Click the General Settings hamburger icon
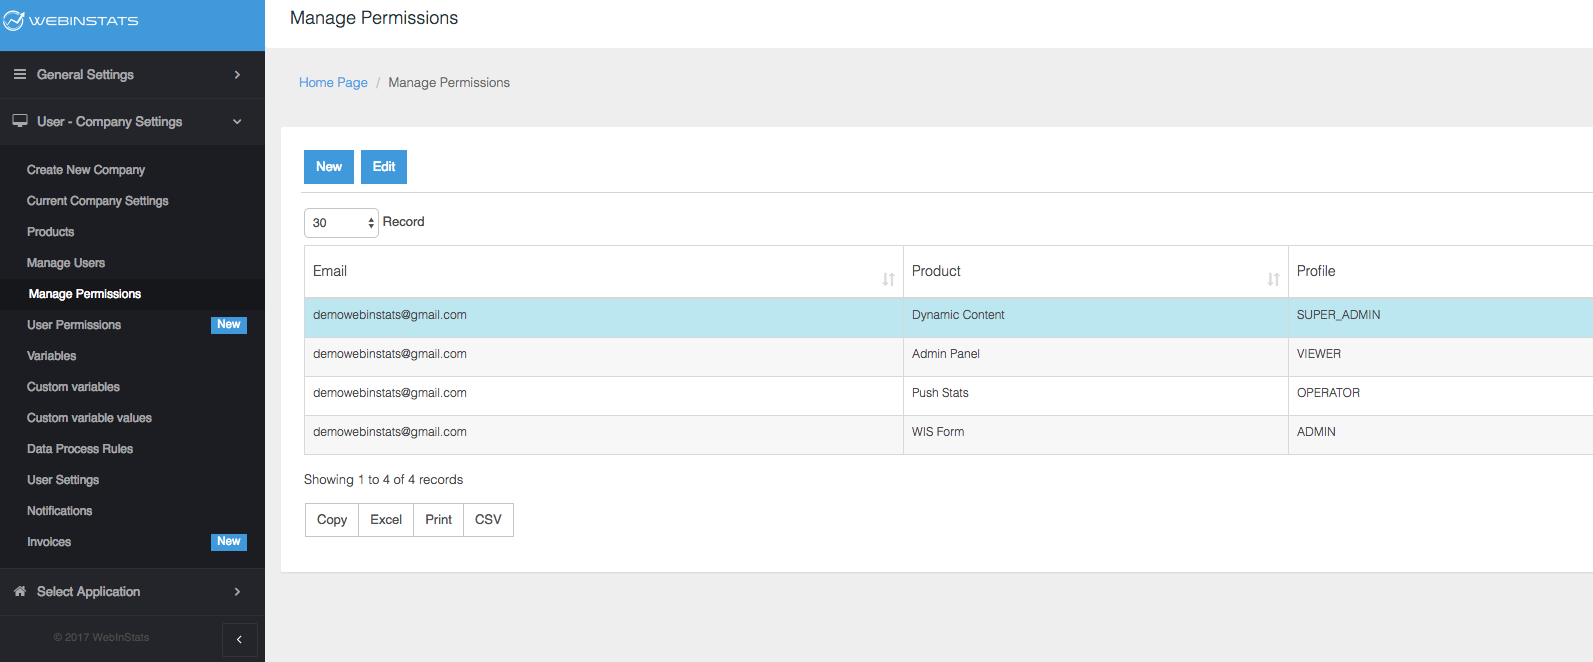The width and height of the screenshot is (1593, 662). click(x=19, y=74)
